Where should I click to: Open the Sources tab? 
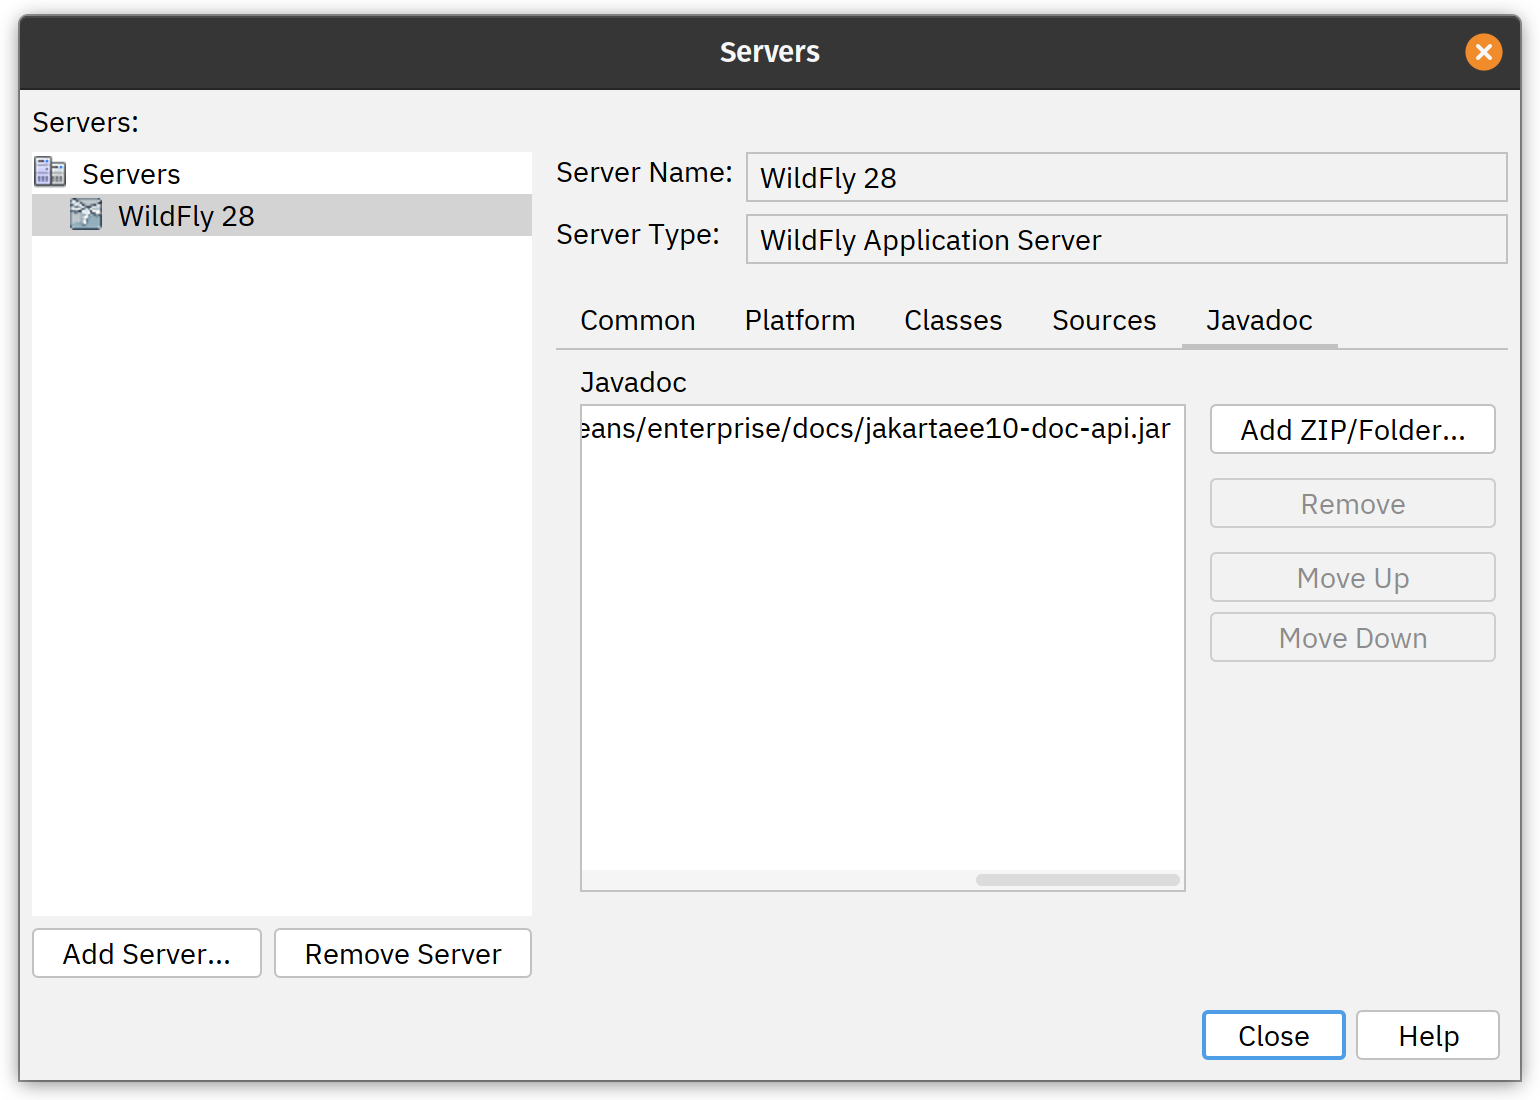tap(1104, 320)
